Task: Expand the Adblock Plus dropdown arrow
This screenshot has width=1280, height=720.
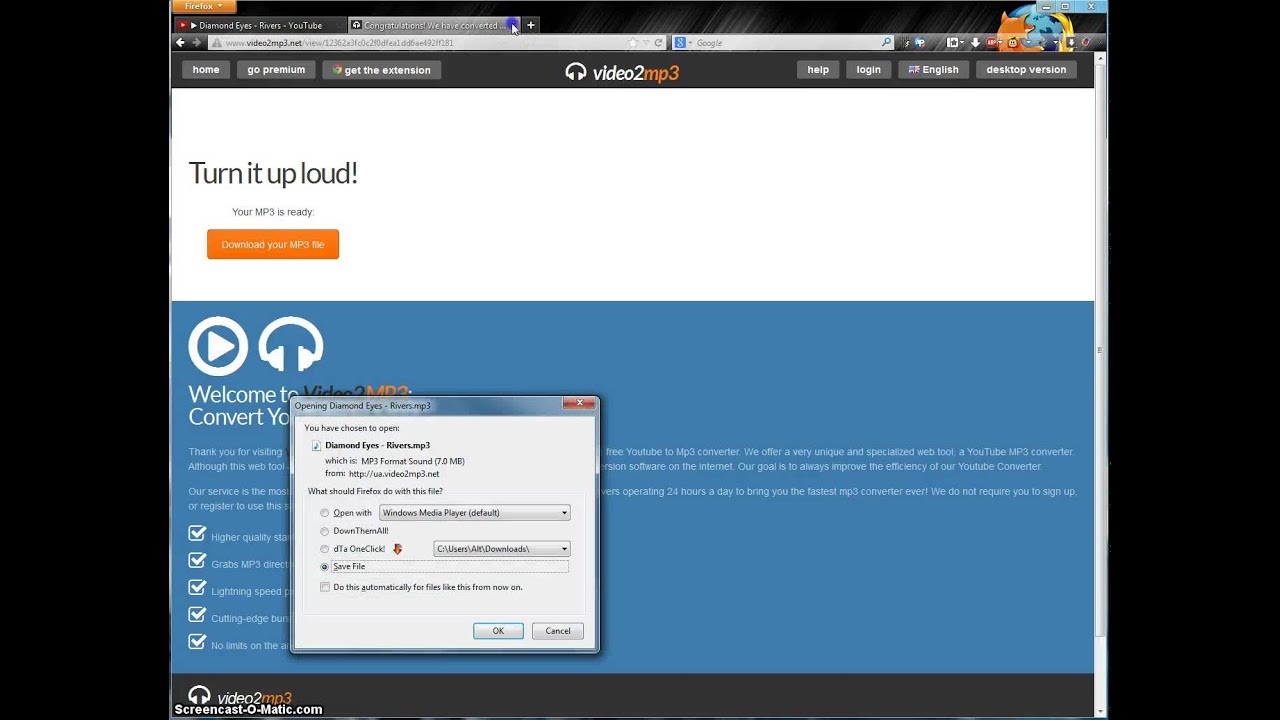Action: pyautogui.click(x=1002, y=43)
